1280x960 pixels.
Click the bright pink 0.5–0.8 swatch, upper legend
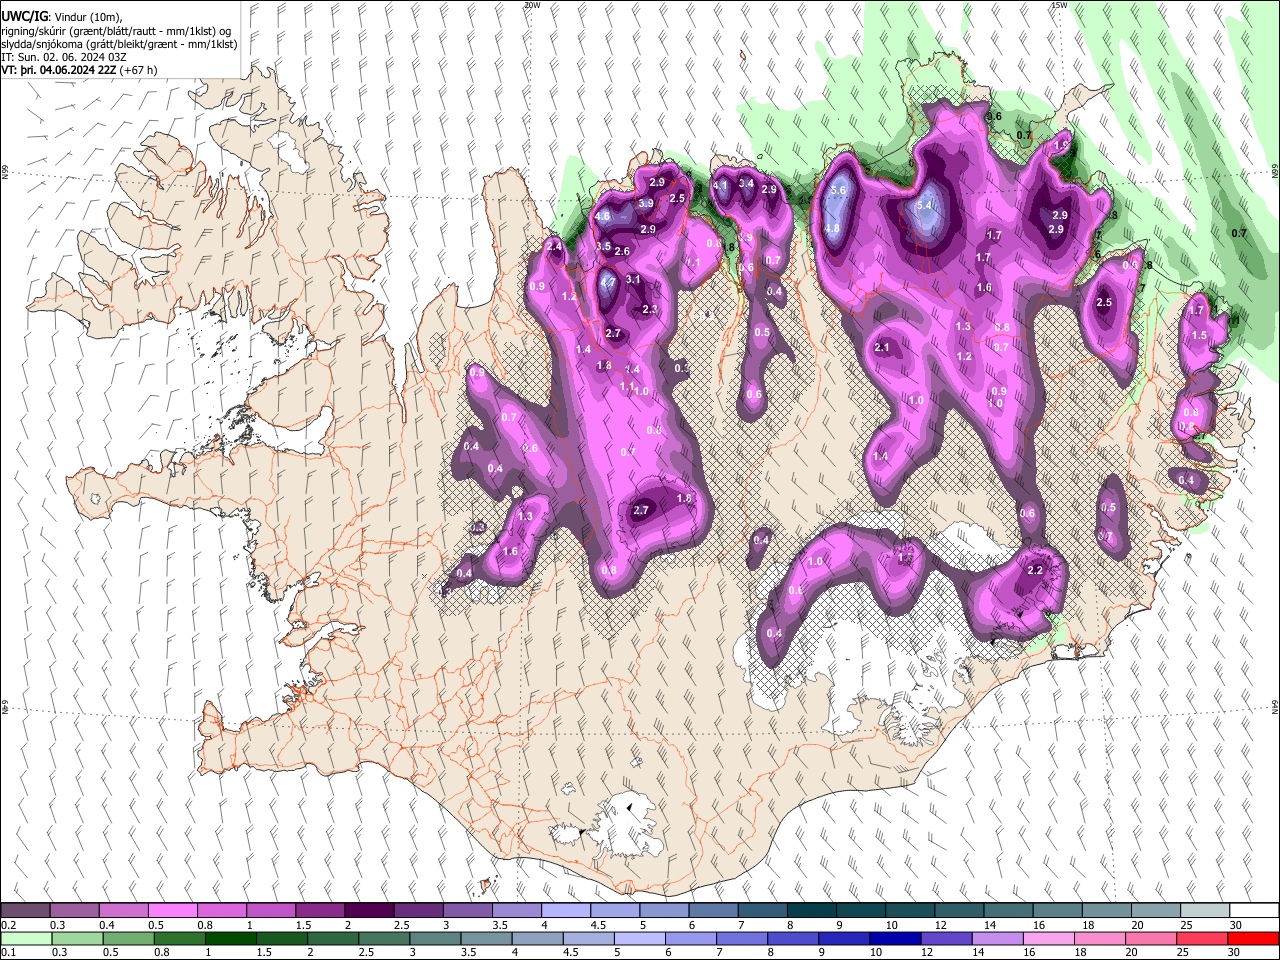click(x=173, y=911)
